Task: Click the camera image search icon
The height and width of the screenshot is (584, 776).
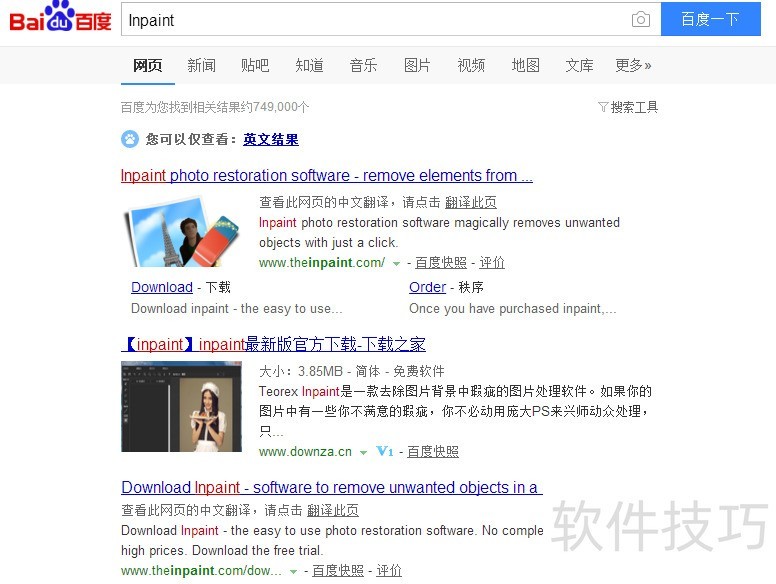Action: pos(640,19)
